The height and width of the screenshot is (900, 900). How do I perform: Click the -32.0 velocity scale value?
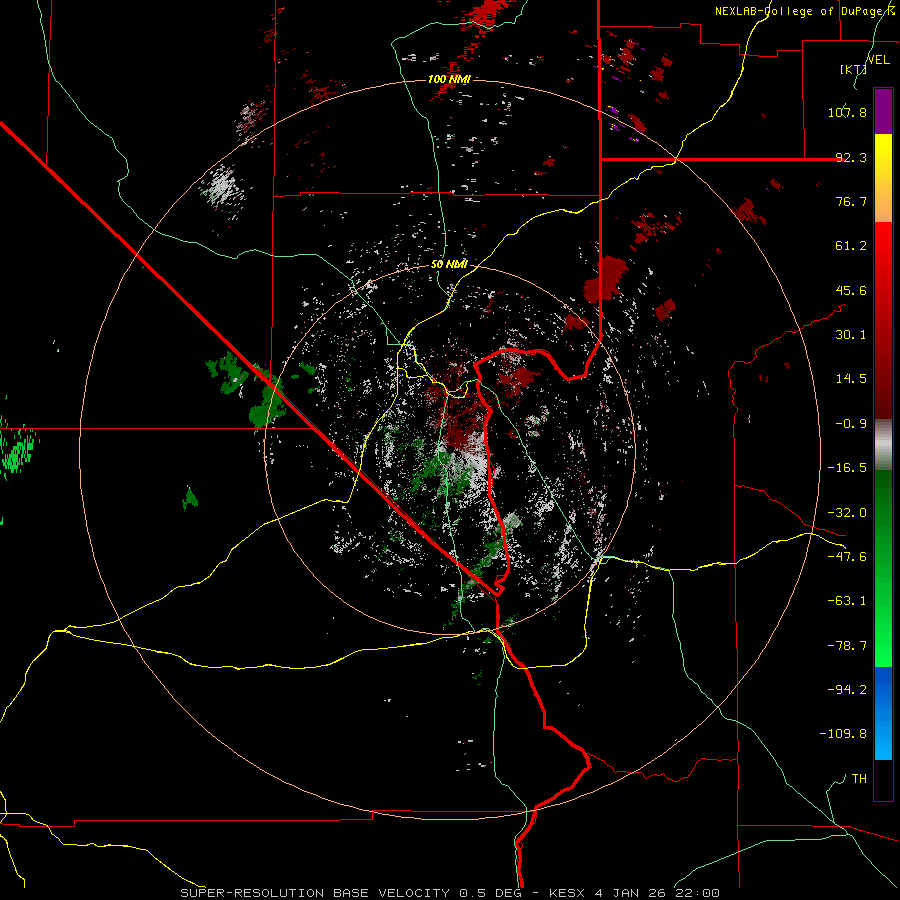847,513
